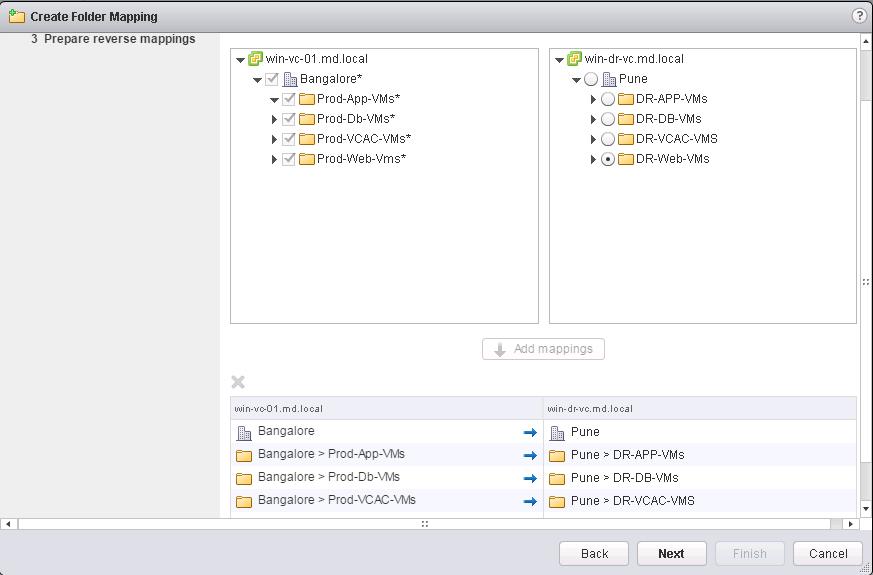This screenshot has height=575, width=873.
Task: Click the win-dr-vc.md.local vCenter icon
Action: tap(574, 58)
